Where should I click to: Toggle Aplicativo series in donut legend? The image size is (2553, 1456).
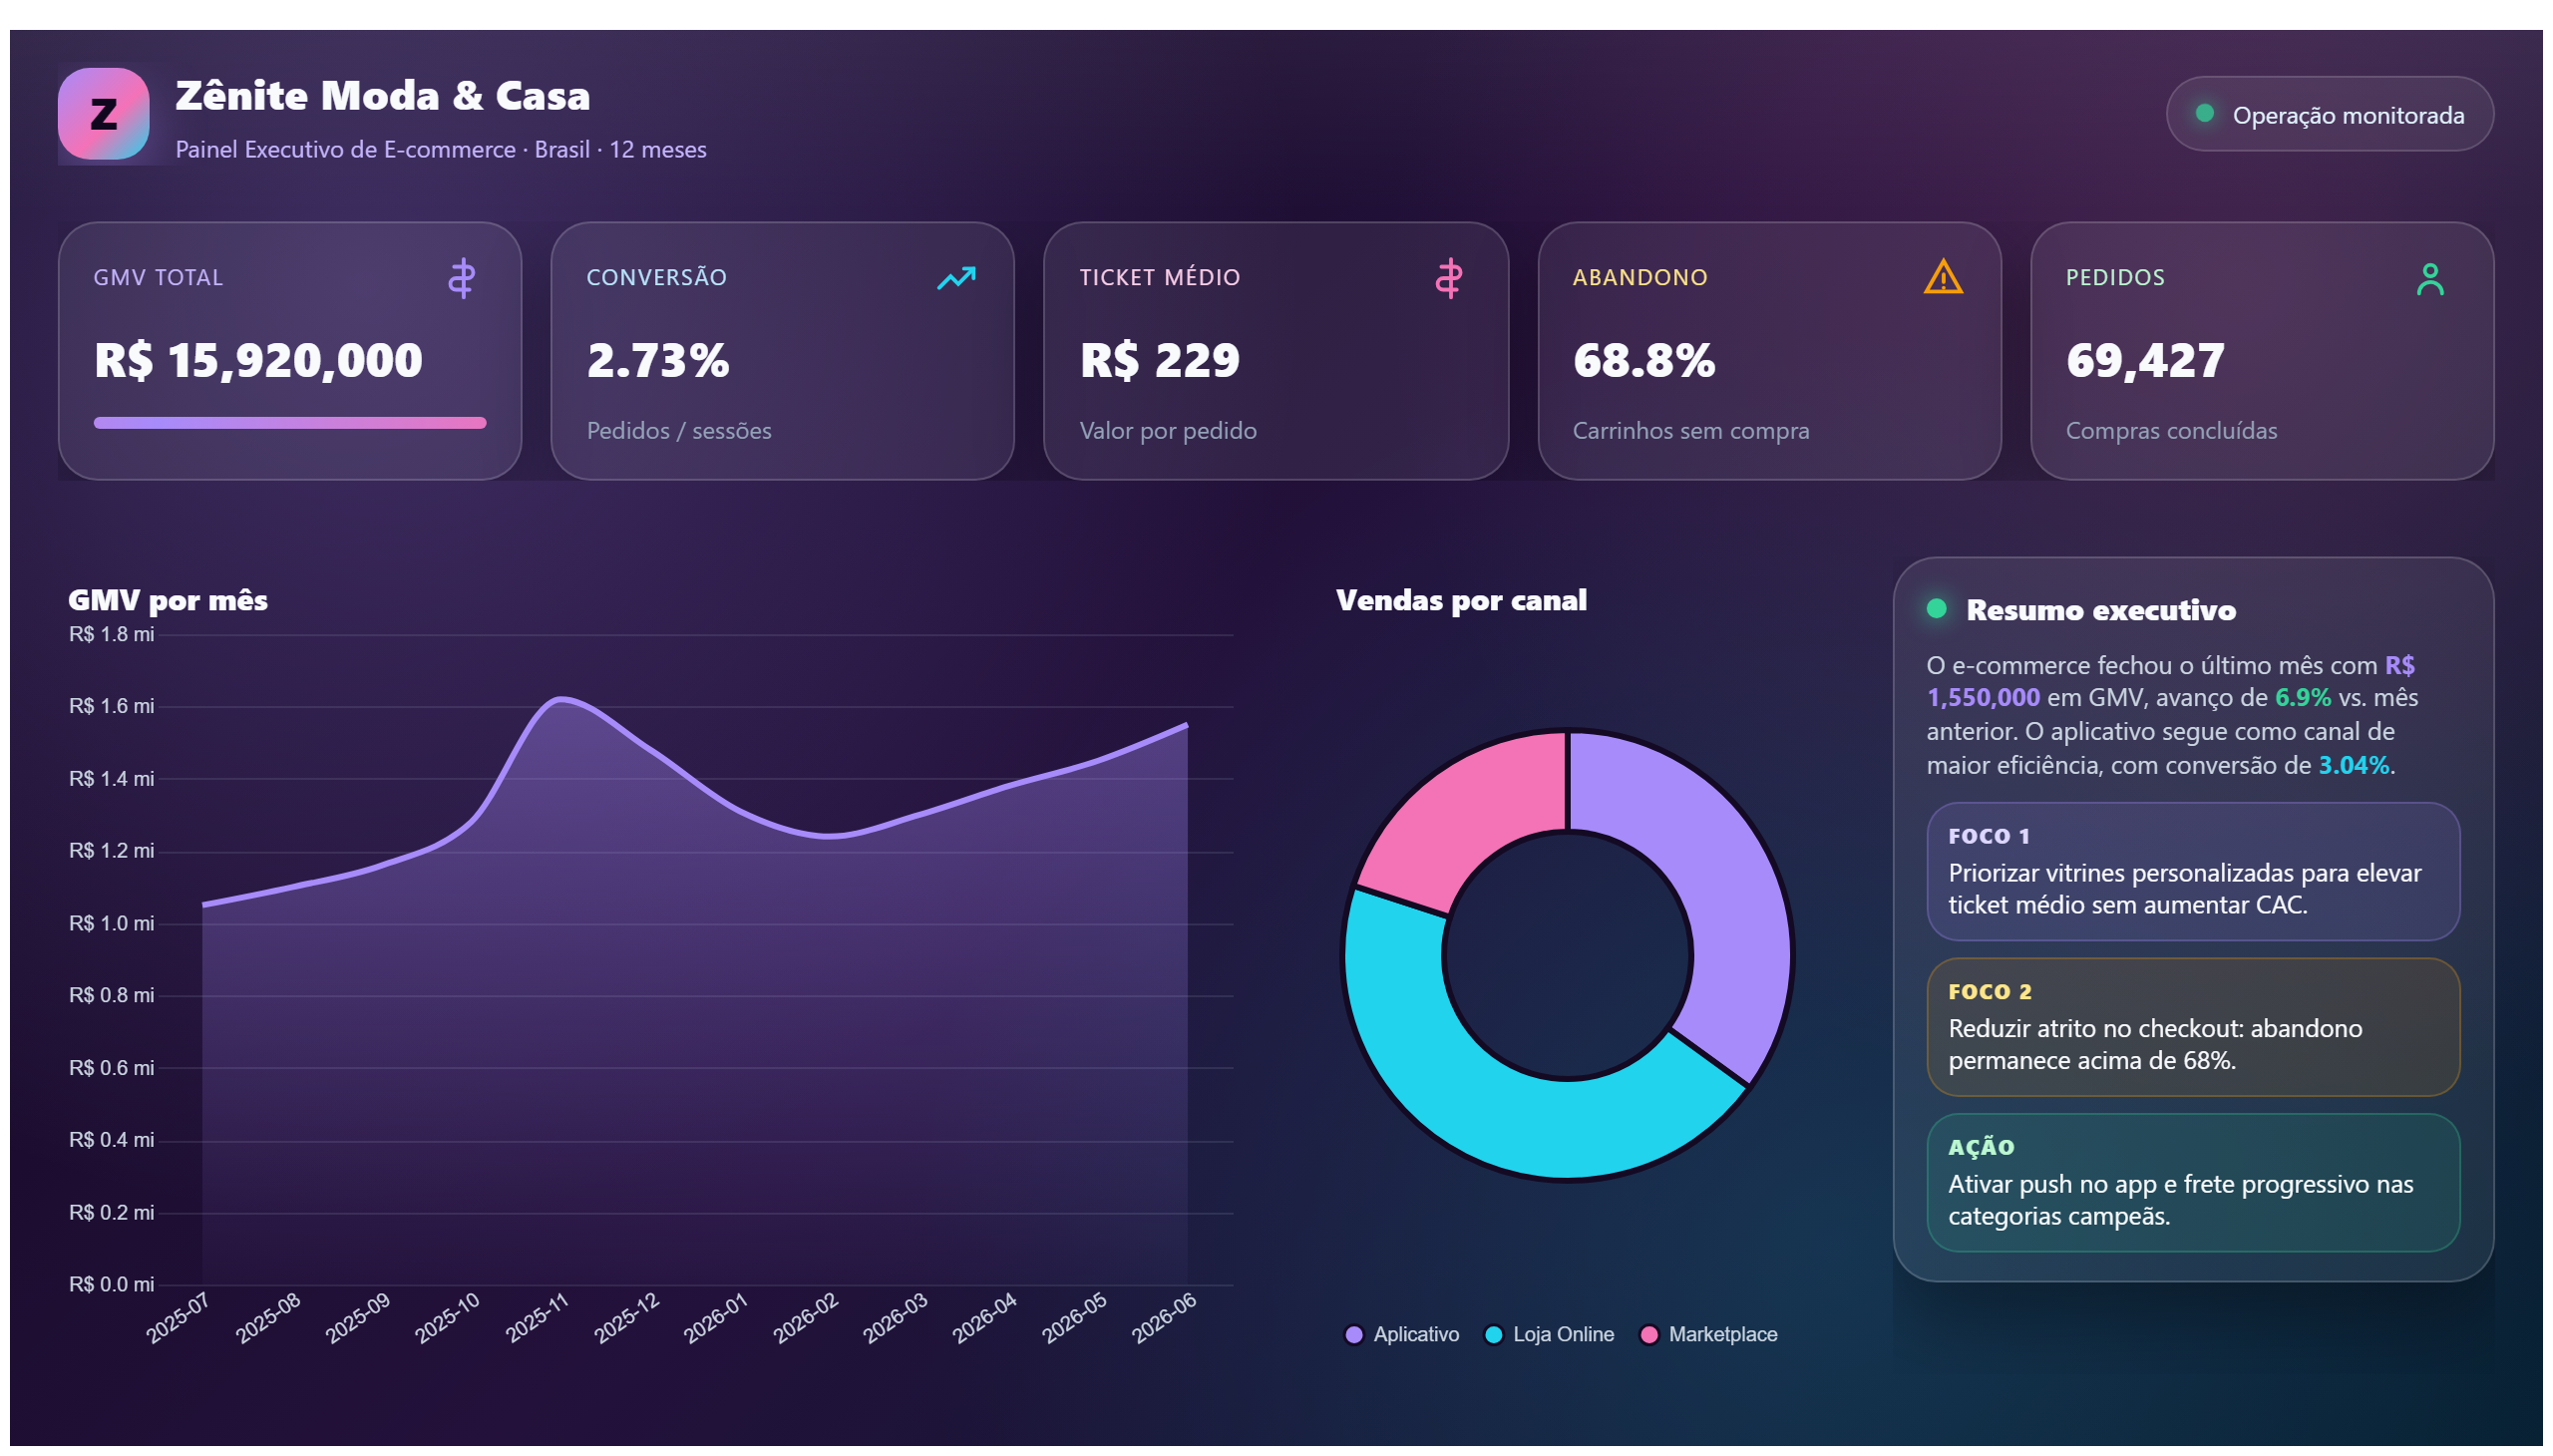[1401, 1334]
